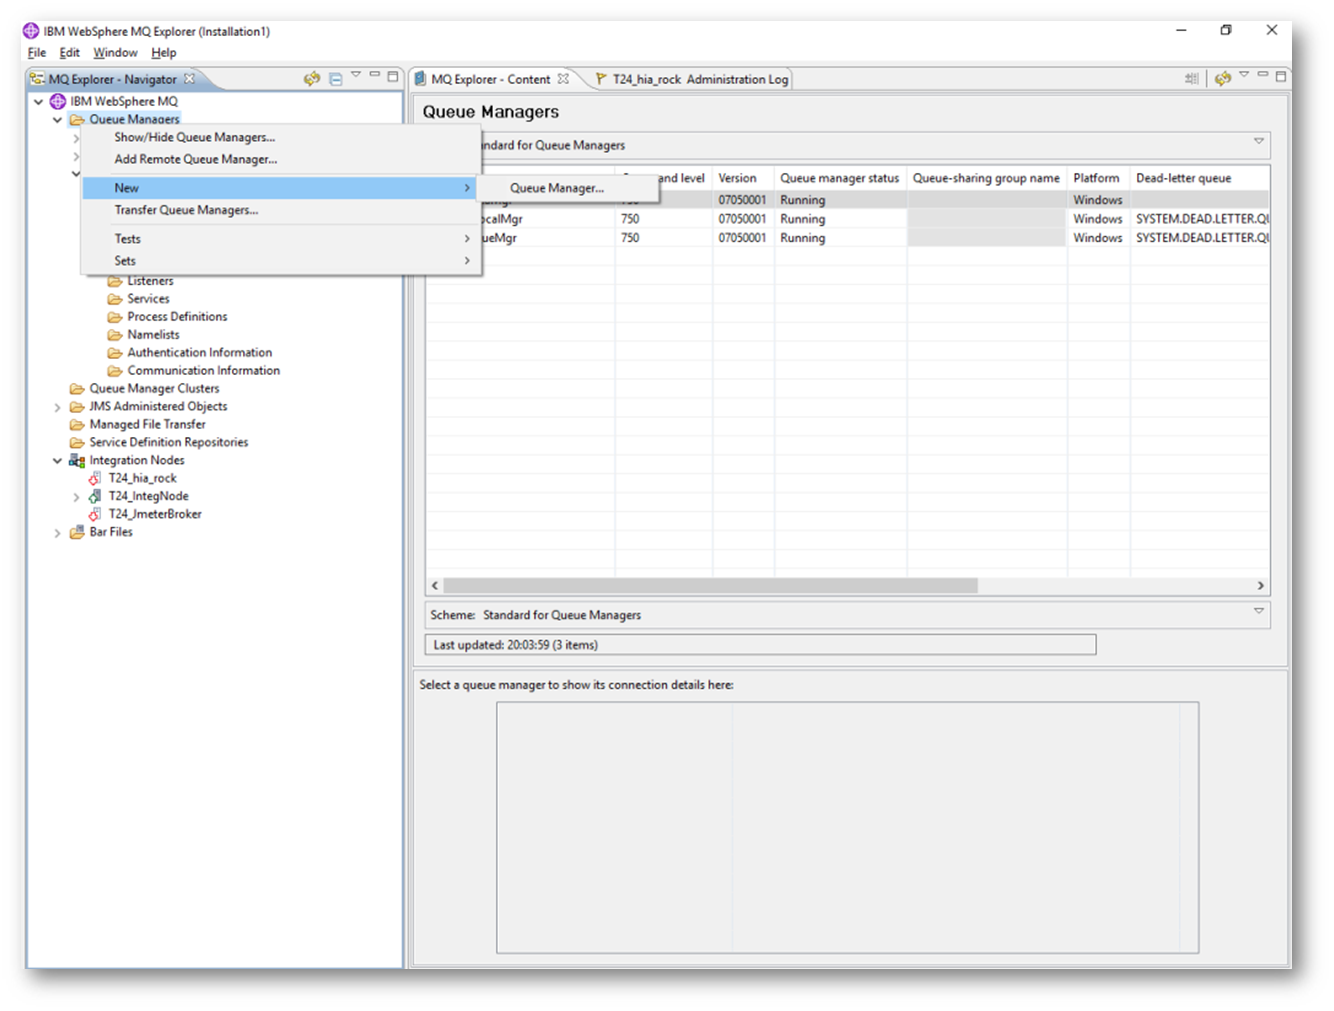Viewport: 1334px width, 1011px height.
Task: Choose Add Remote Queue Manager... option
Action: point(195,159)
